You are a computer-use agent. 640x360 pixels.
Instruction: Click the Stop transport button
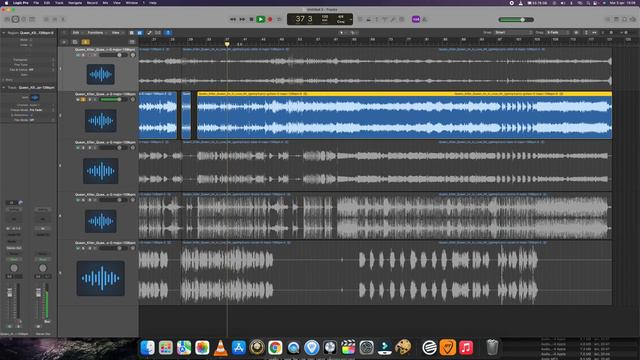251,19
